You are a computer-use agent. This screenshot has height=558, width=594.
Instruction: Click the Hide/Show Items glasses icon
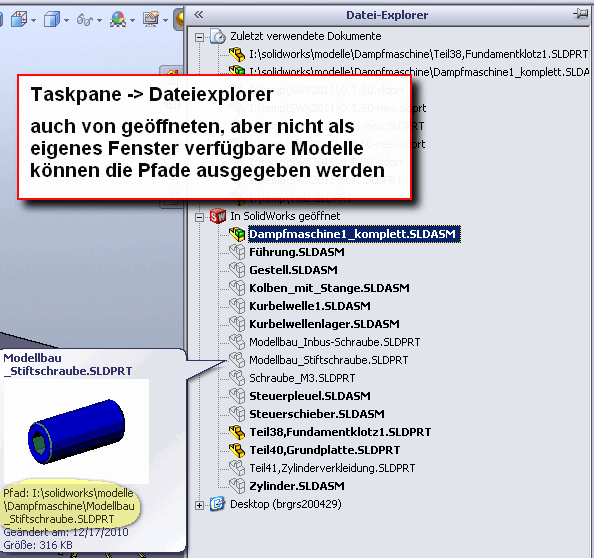coord(84,19)
